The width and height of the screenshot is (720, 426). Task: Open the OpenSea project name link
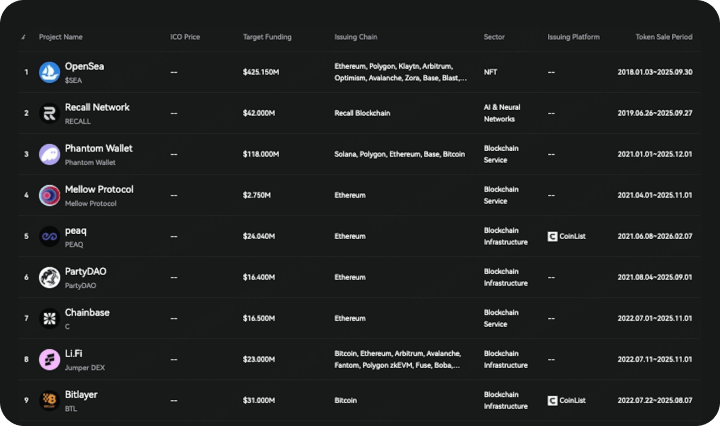tap(84, 66)
